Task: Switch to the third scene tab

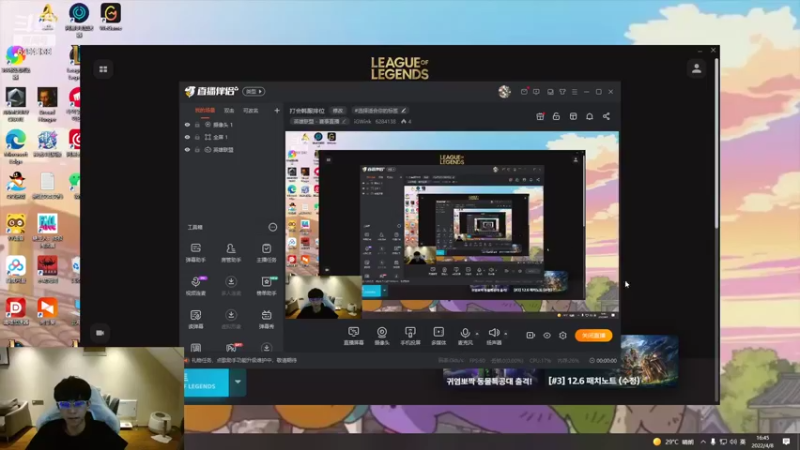Action: 251,110
